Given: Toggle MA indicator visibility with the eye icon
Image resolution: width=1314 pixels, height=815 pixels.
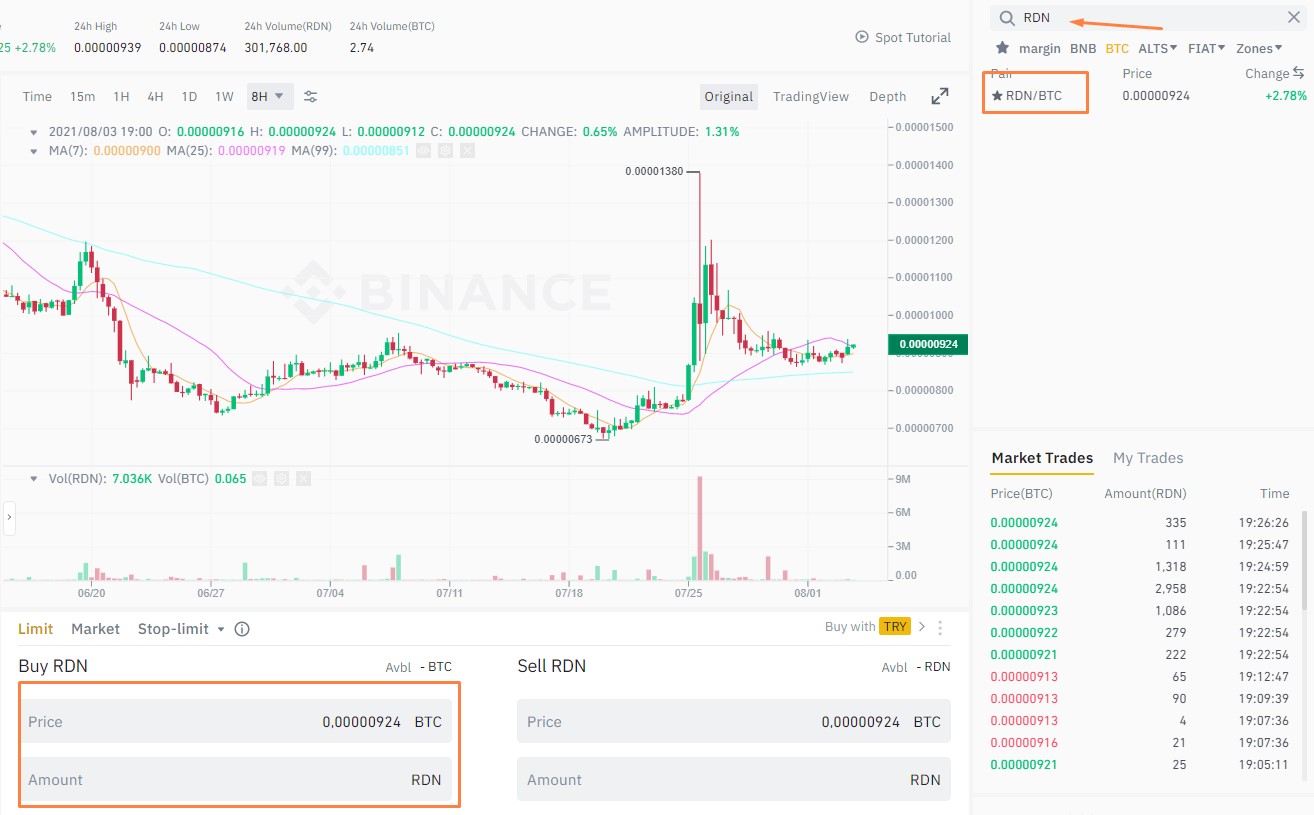Looking at the screenshot, I should coord(423,150).
